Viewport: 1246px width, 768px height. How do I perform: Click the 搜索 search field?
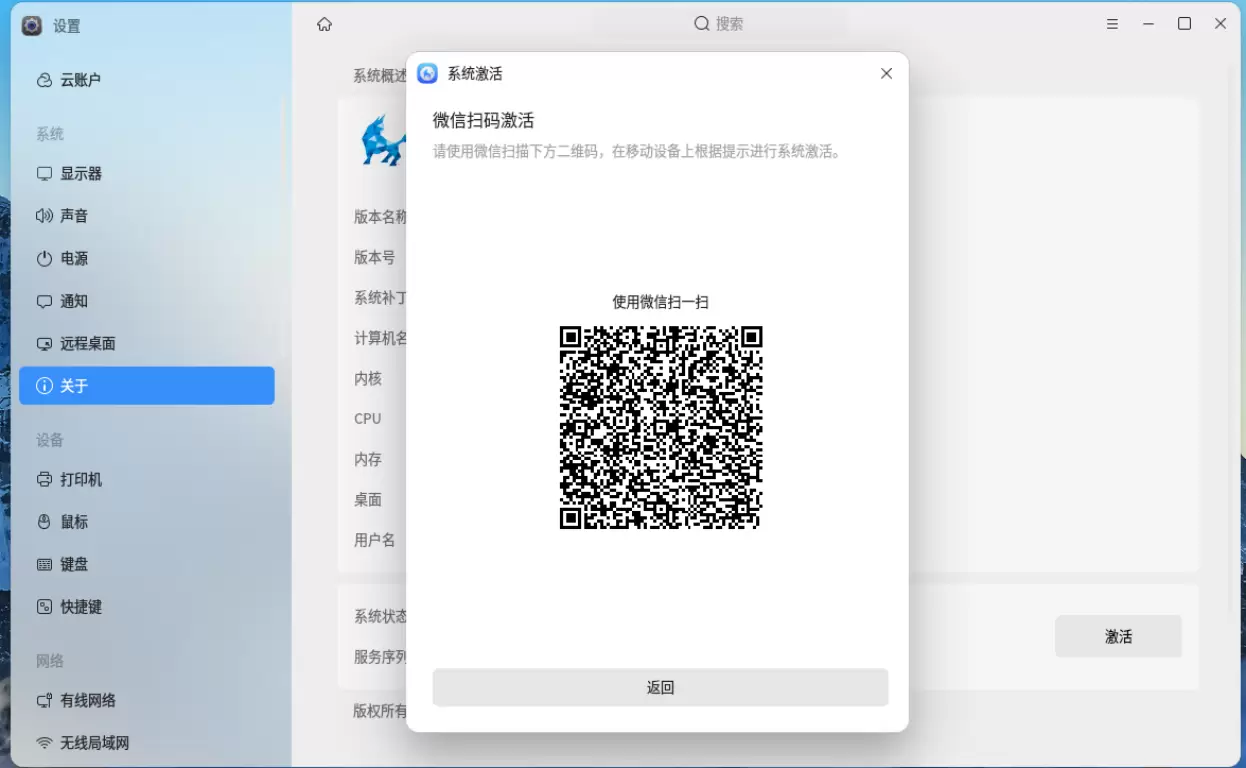(719, 23)
